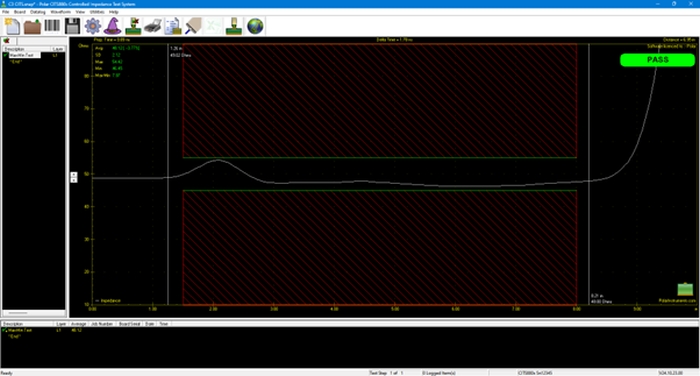Image resolution: width=700 pixels, height=376 pixels.
Task: Click the left panel horizontal scrollbar
Action: pyautogui.click(x=34, y=313)
